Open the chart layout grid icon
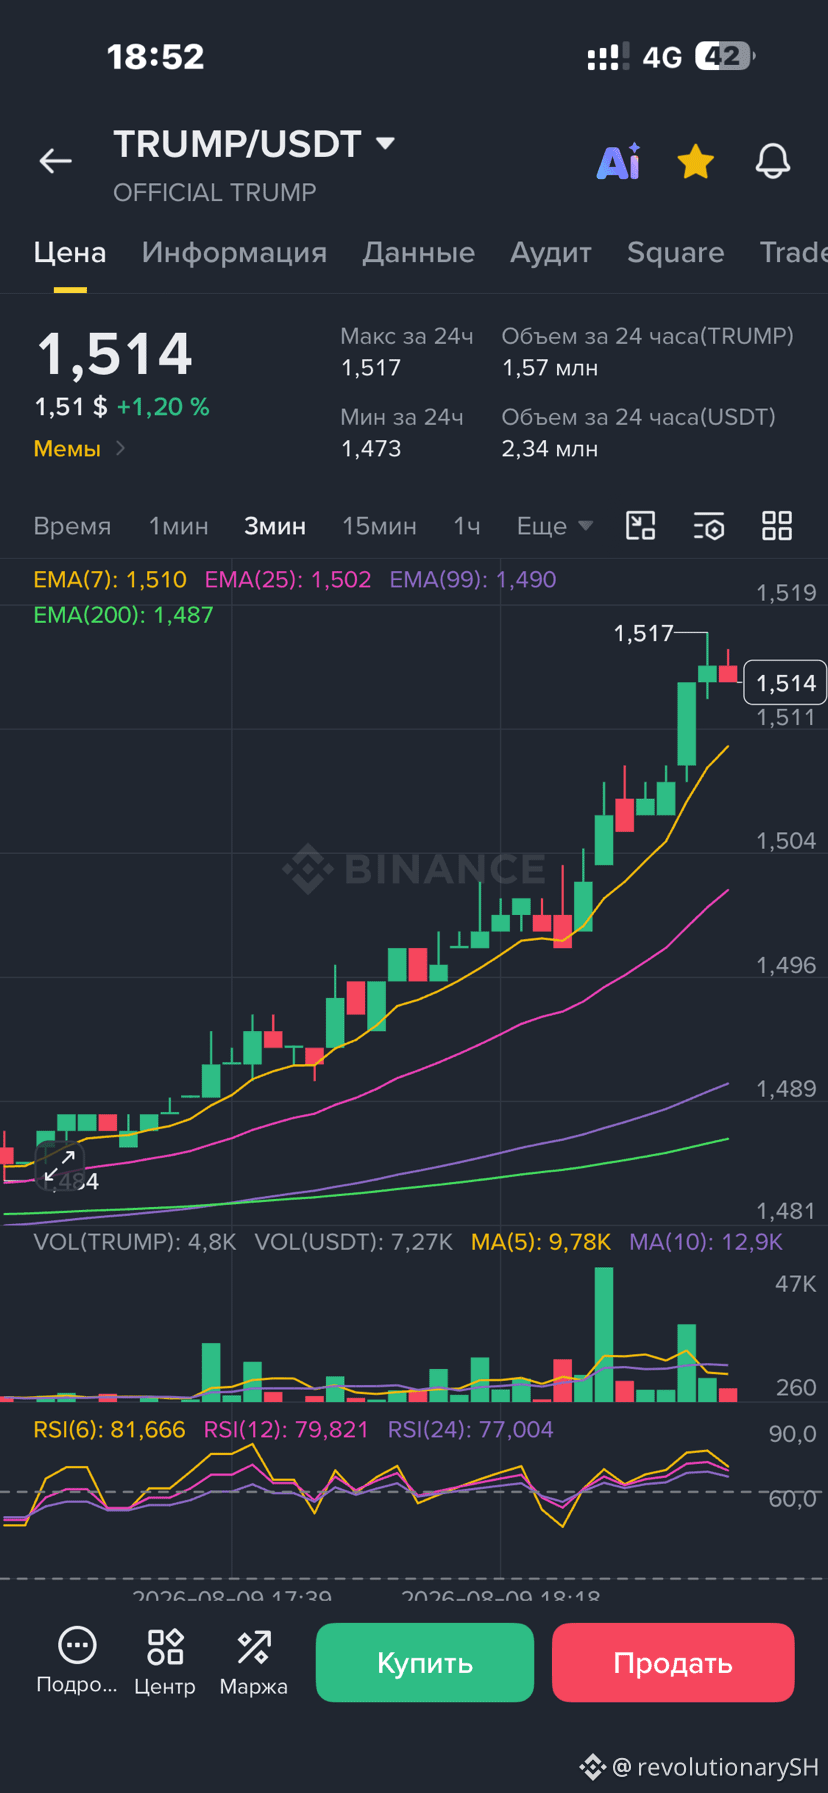Image resolution: width=828 pixels, height=1793 pixels. click(x=777, y=526)
